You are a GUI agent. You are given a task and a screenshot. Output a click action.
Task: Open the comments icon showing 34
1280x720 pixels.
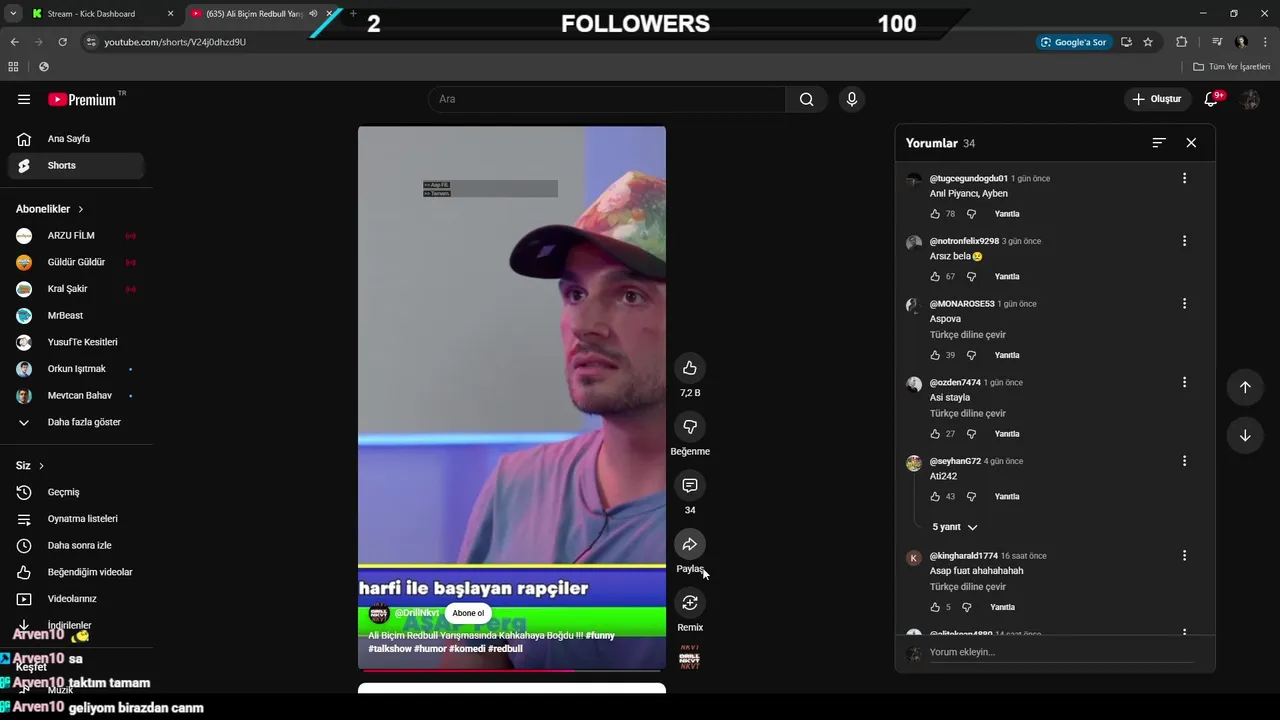690,485
